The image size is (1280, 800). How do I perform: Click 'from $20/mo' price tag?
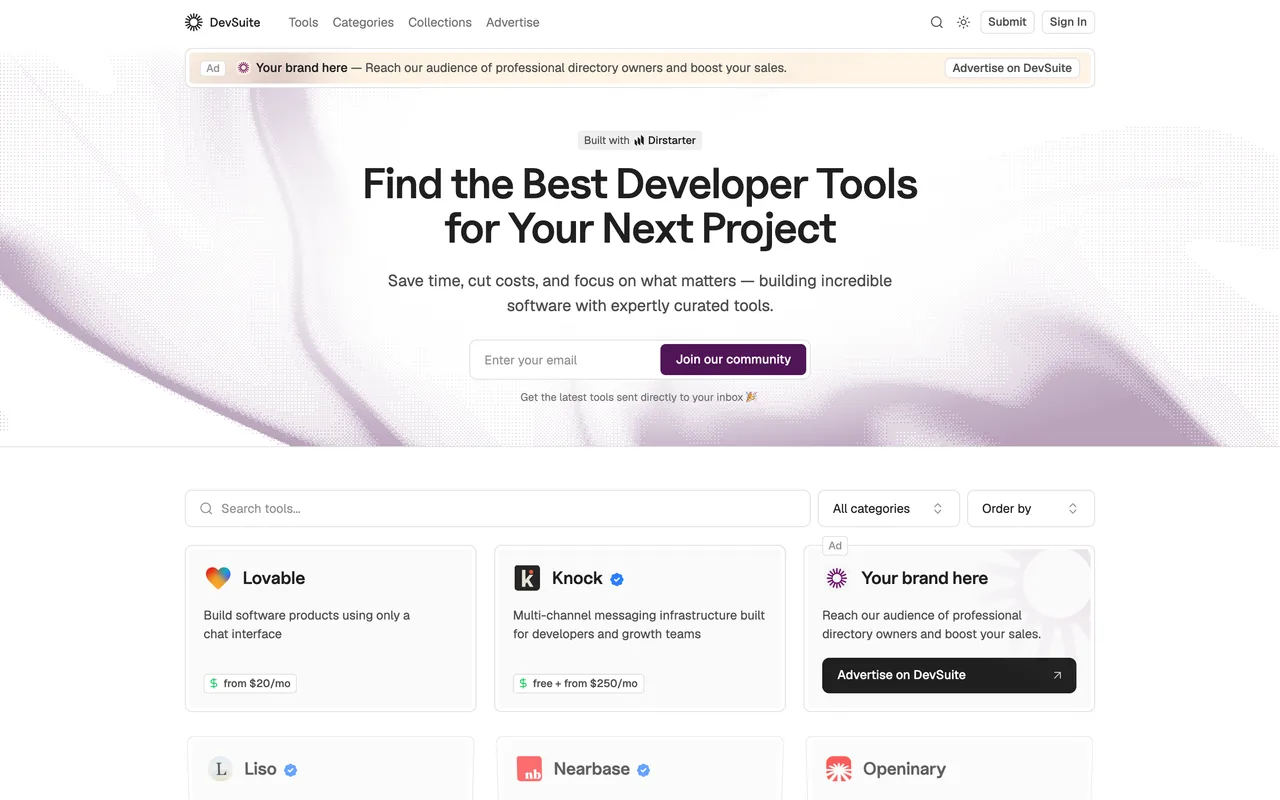(x=250, y=684)
